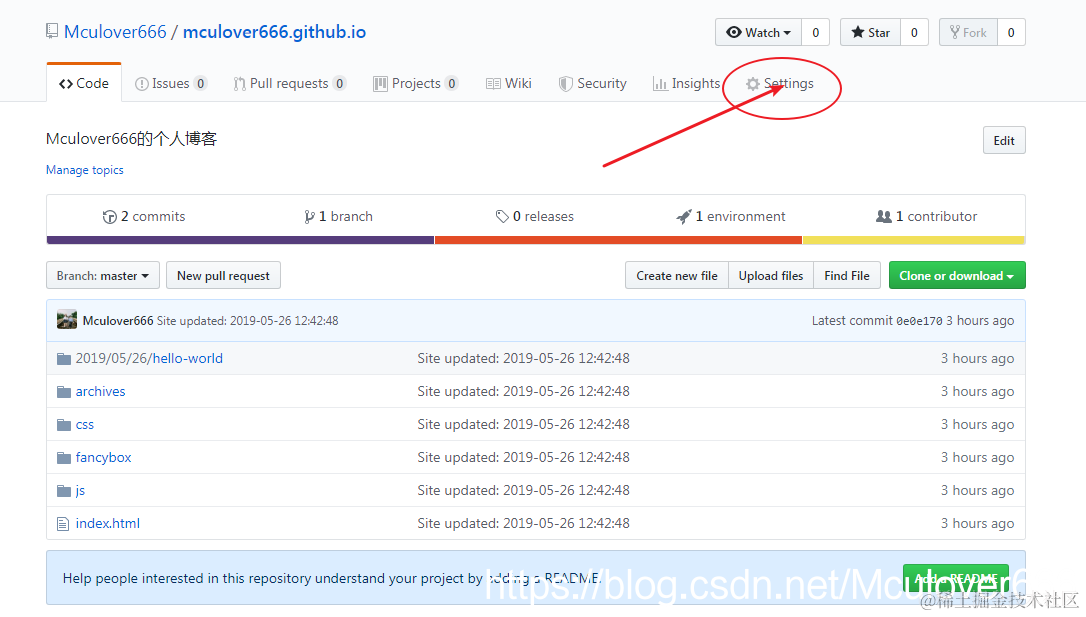Screen dimensions: 1086x617
Task: Open the Security tab
Action: (x=593, y=84)
